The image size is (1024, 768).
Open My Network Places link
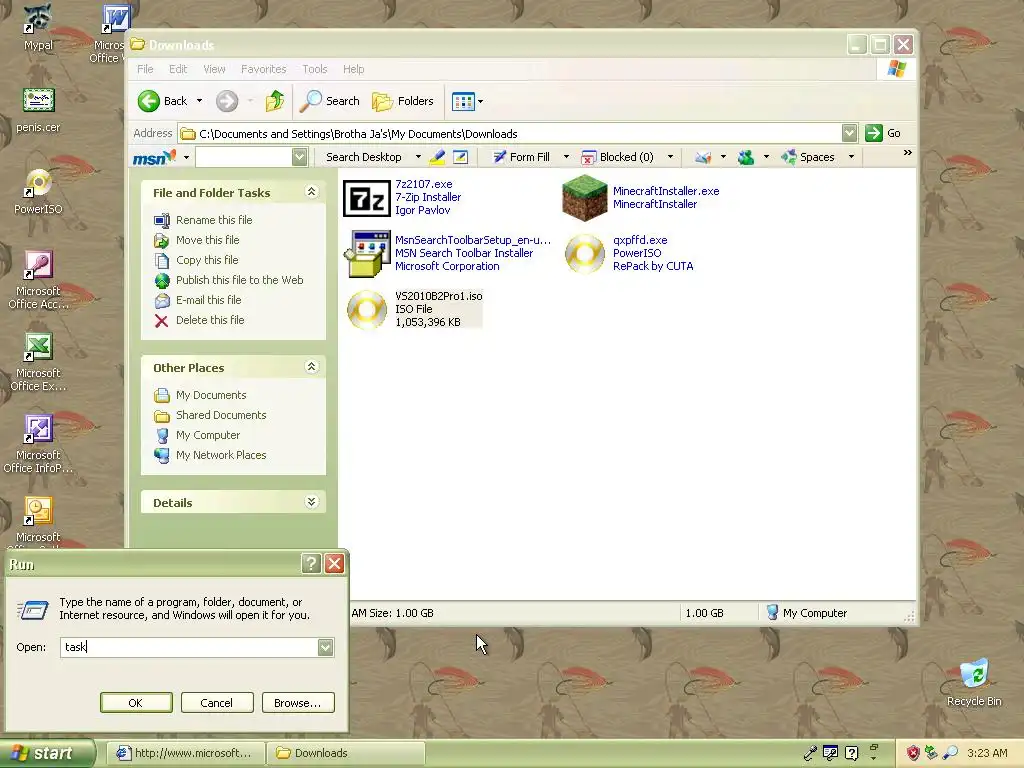pyautogui.click(x=221, y=455)
